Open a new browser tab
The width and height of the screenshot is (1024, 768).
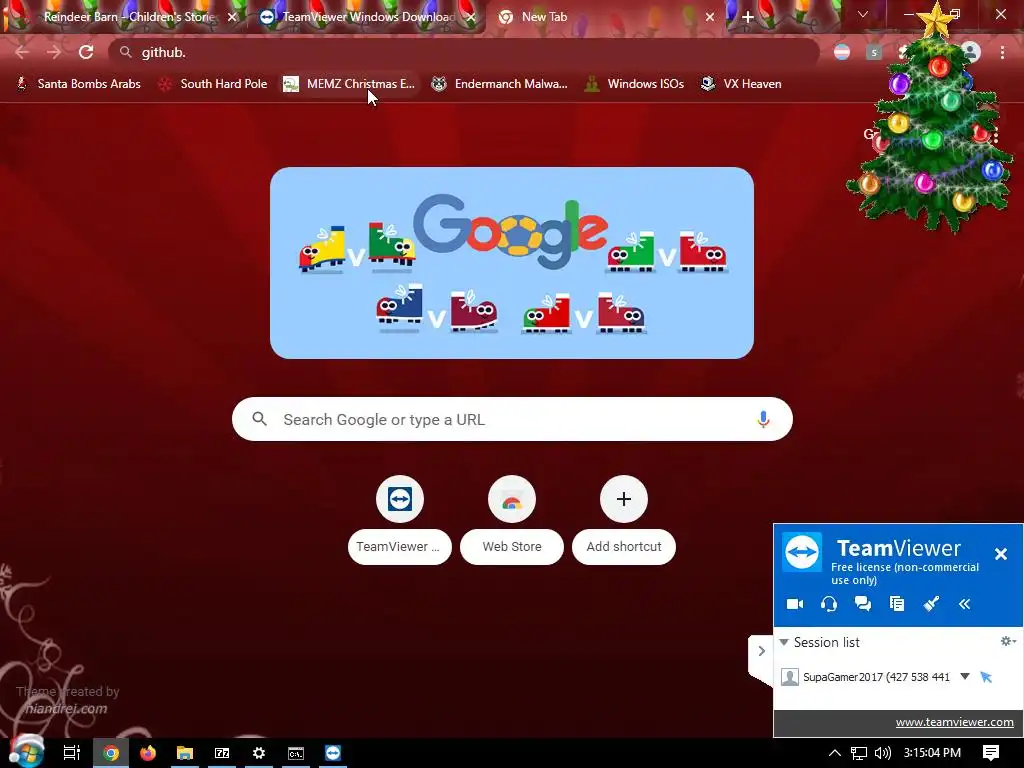coord(748,17)
